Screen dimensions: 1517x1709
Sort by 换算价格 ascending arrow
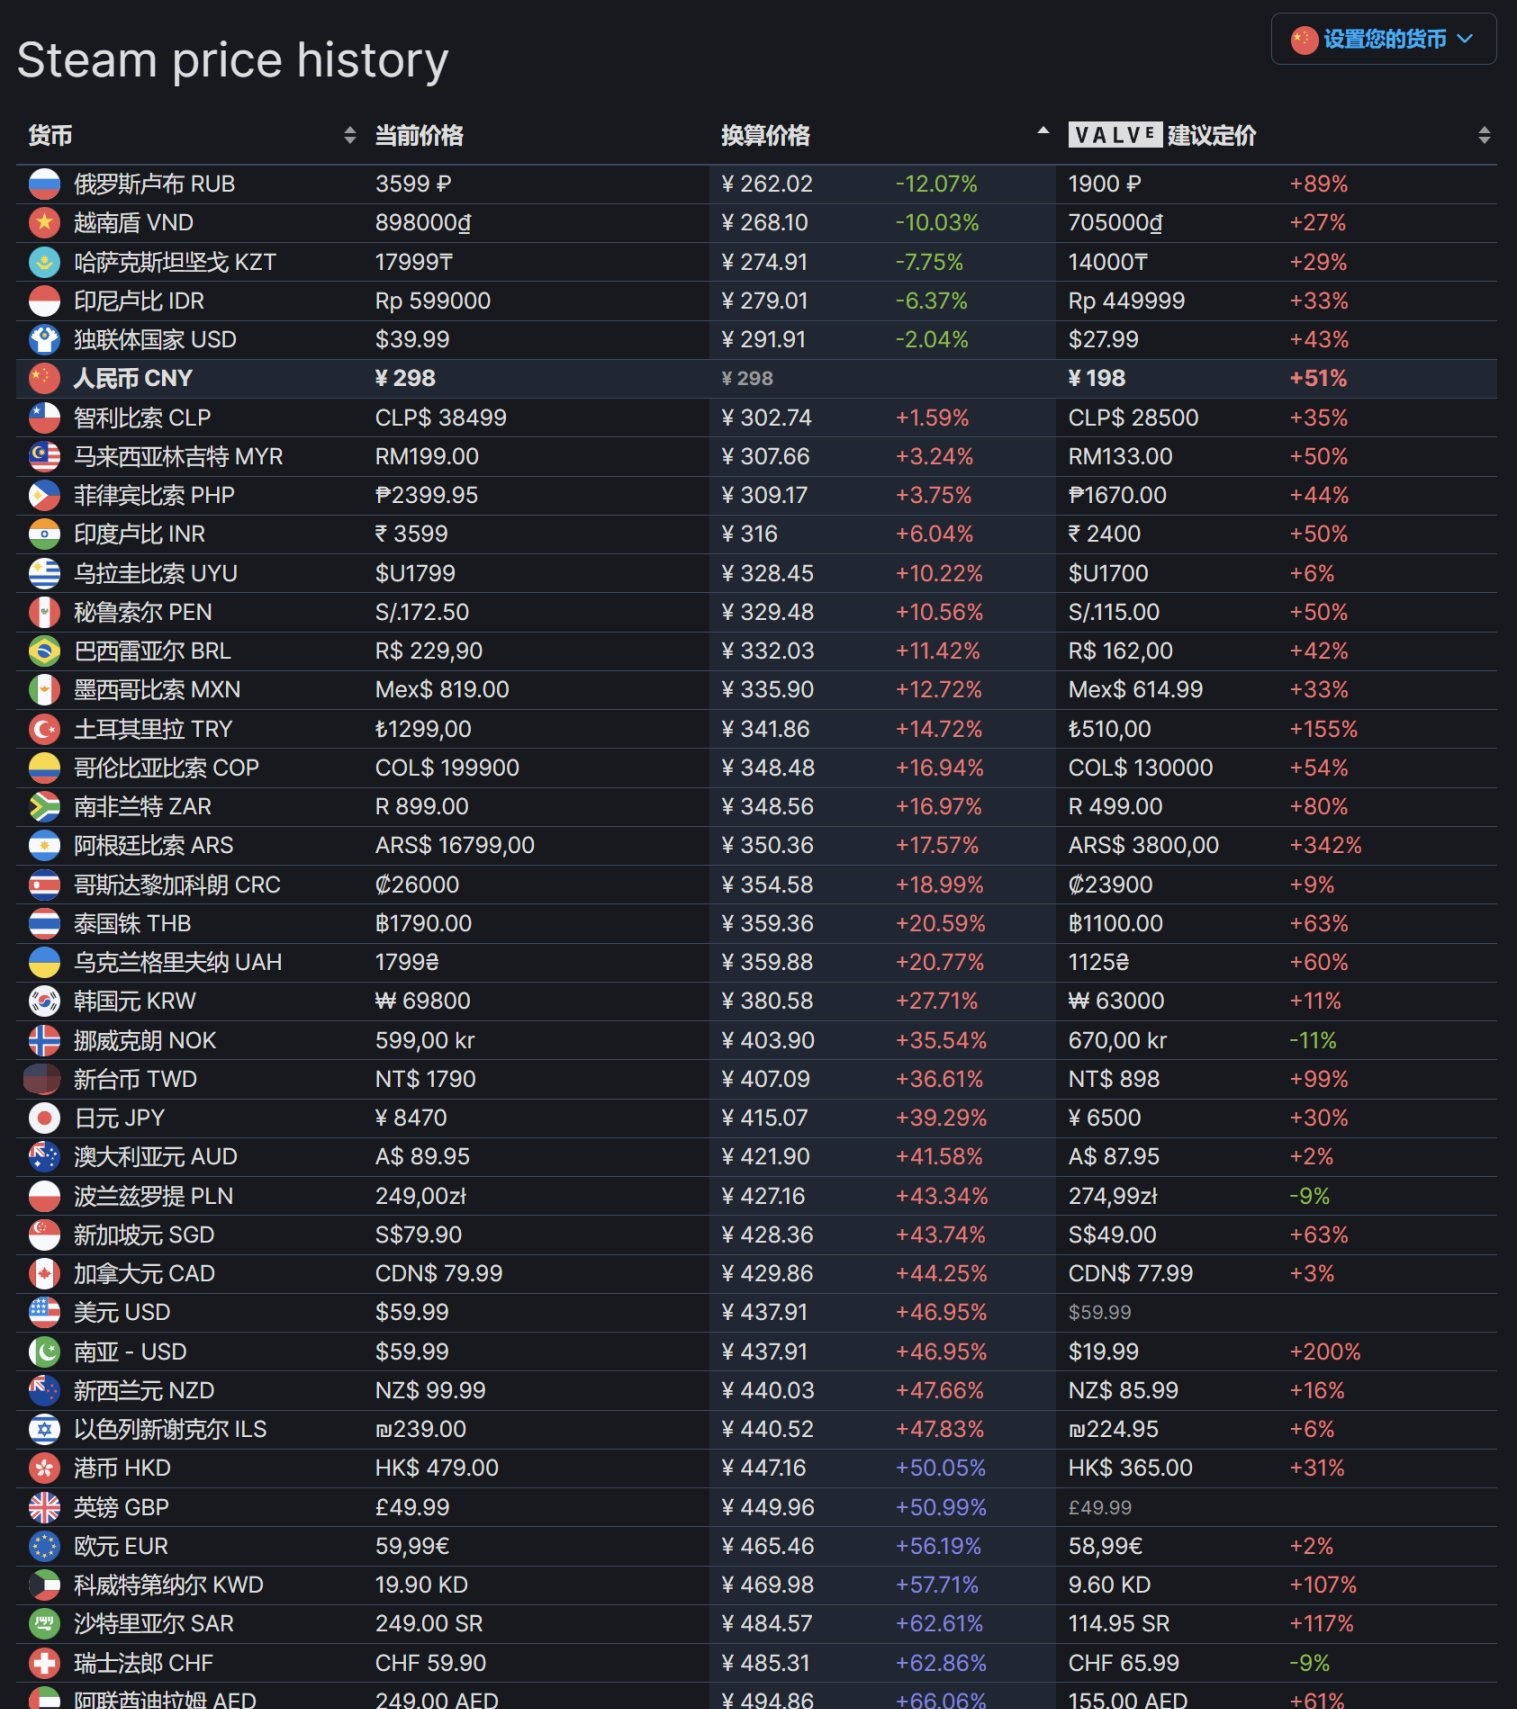tap(1043, 130)
